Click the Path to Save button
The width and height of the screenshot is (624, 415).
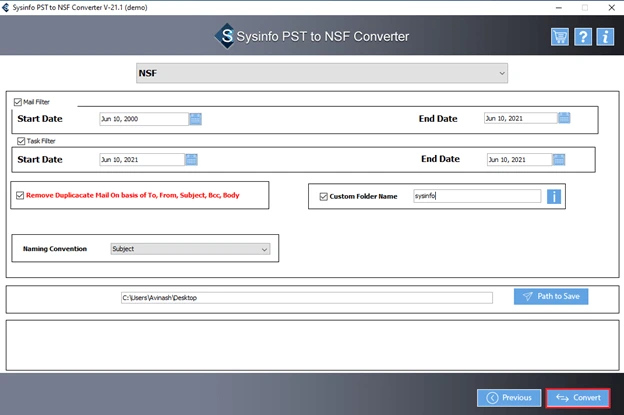tap(551, 296)
